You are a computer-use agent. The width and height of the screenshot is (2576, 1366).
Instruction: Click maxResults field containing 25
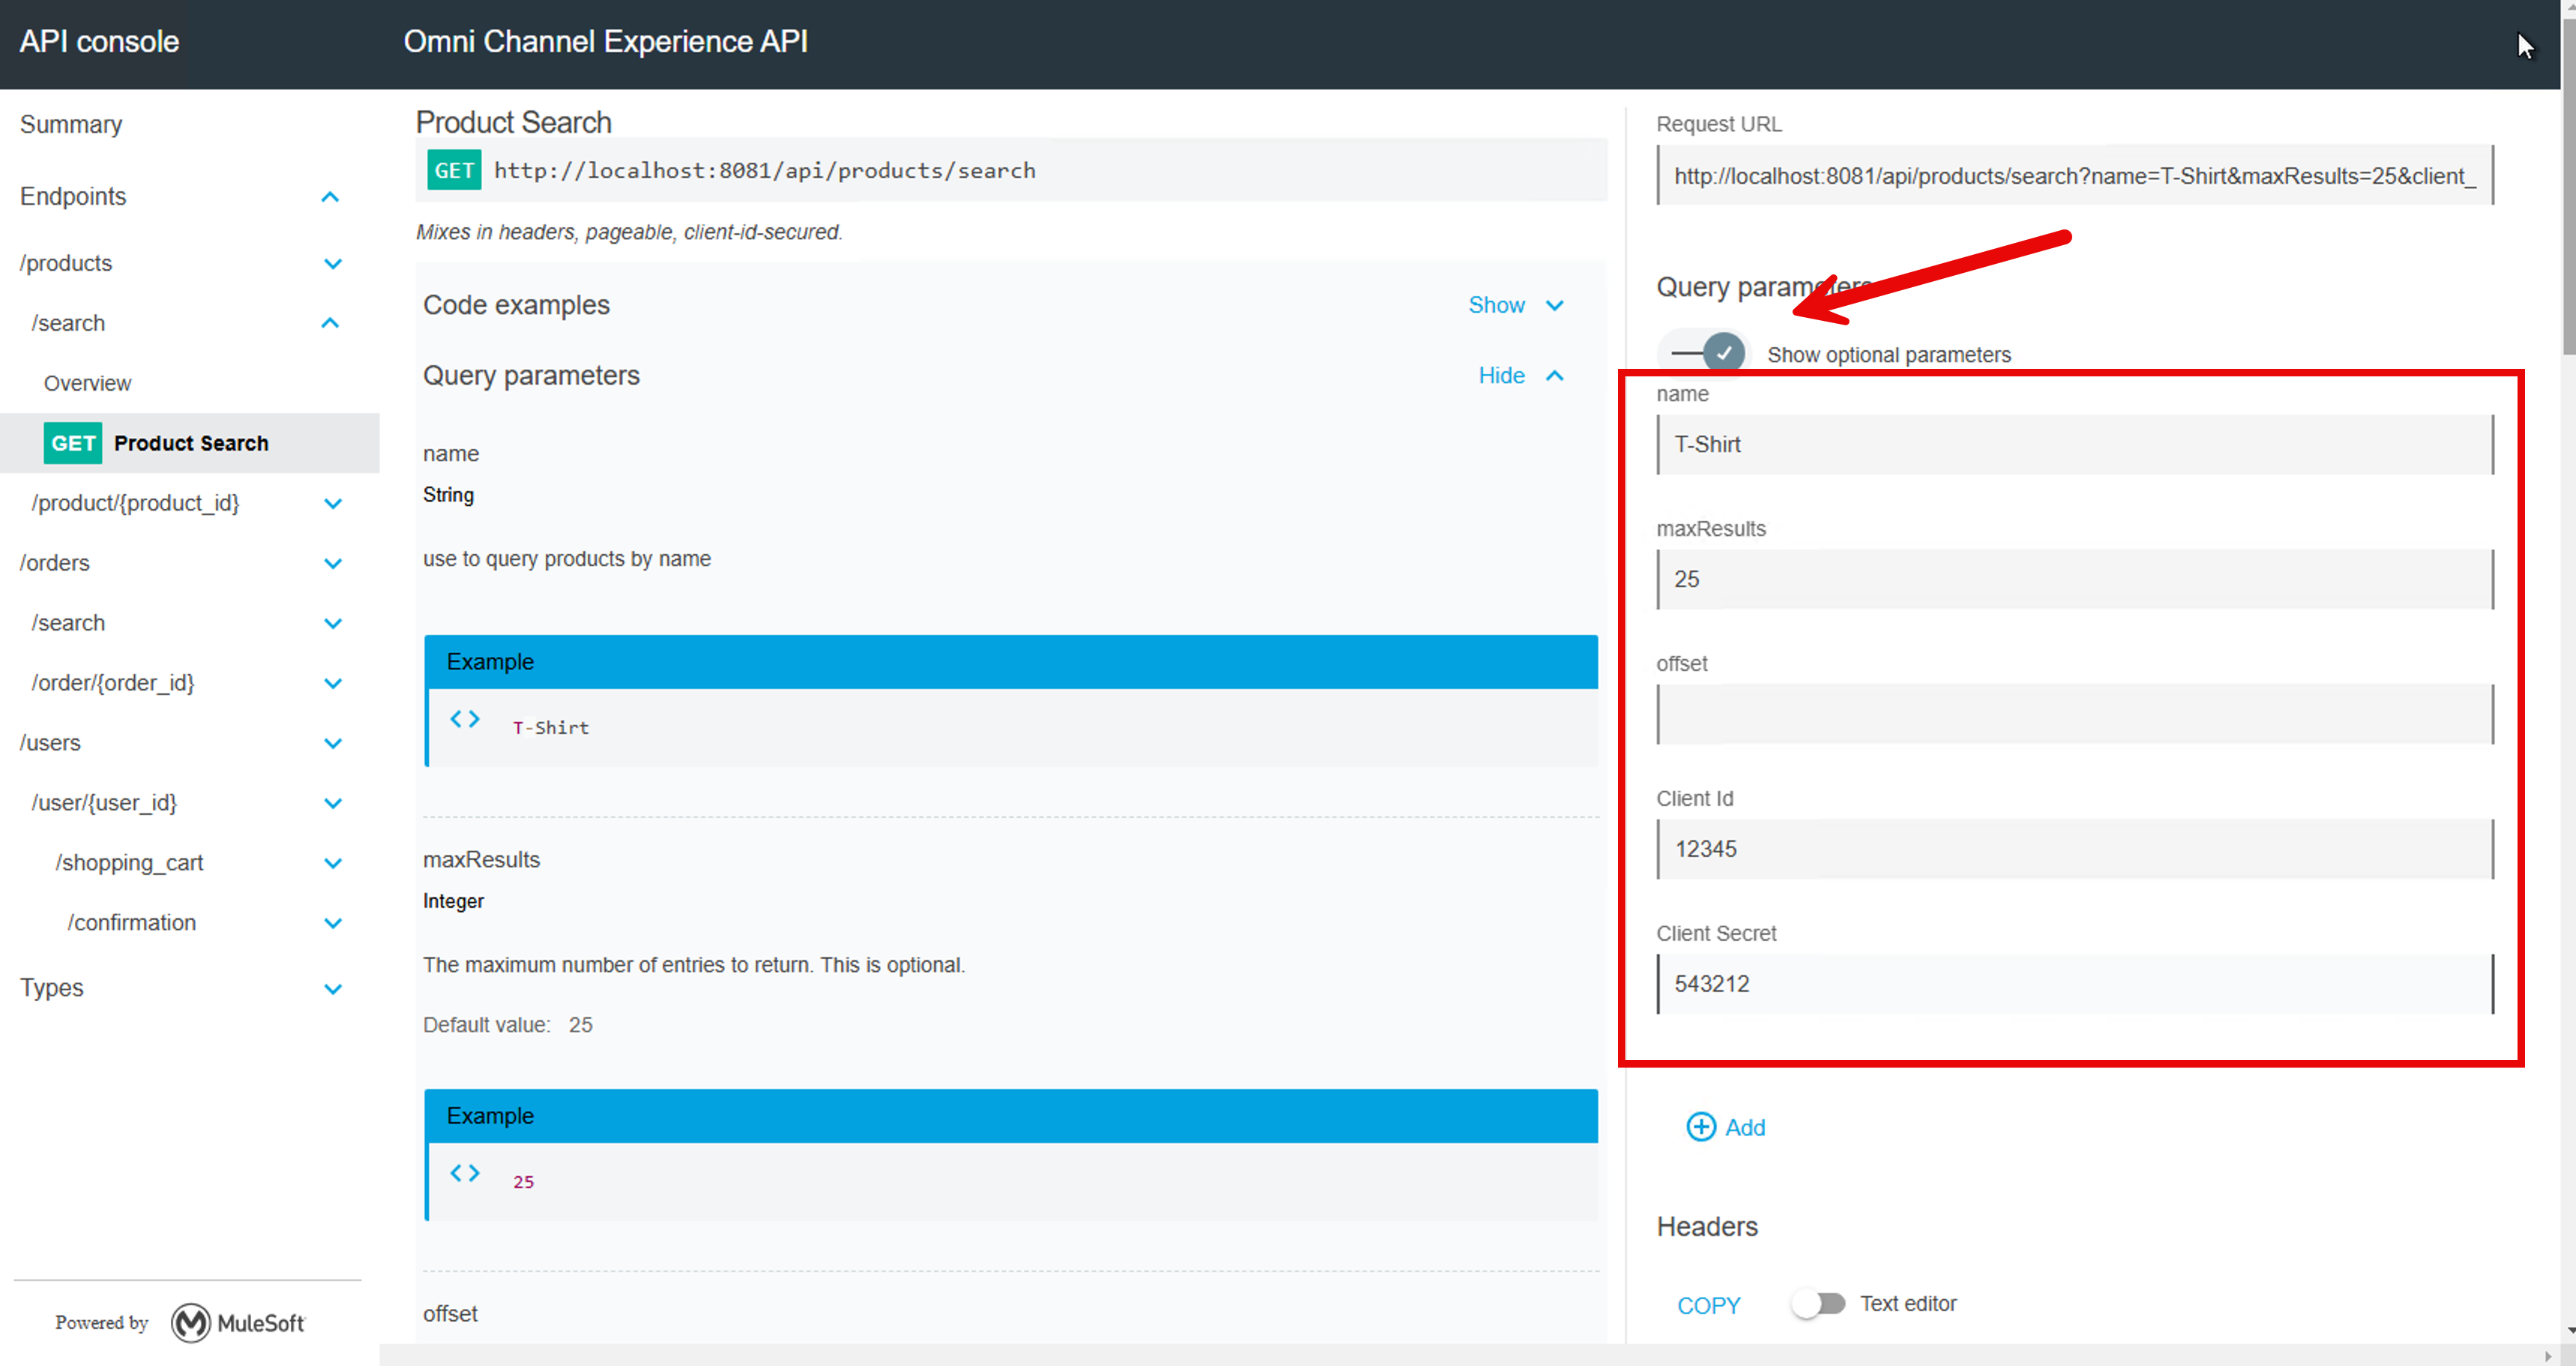(x=2075, y=579)
